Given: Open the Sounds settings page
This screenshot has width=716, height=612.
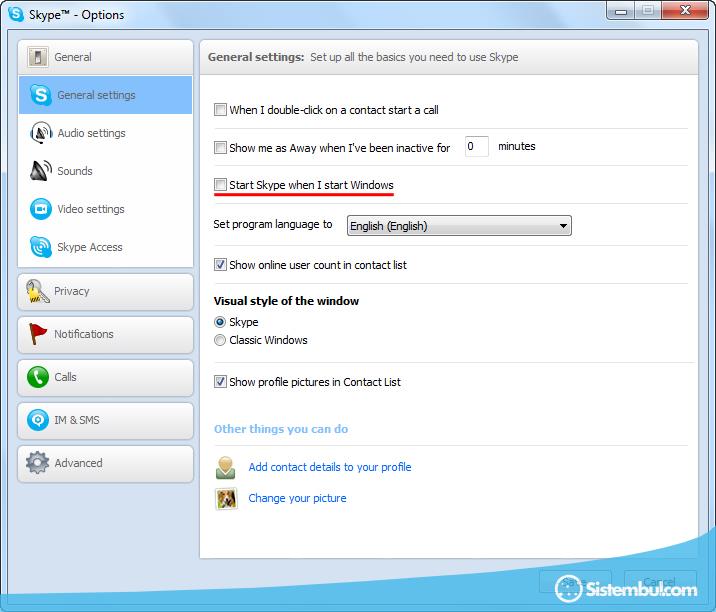Looking at the screenshot, I should click(105, 171).
